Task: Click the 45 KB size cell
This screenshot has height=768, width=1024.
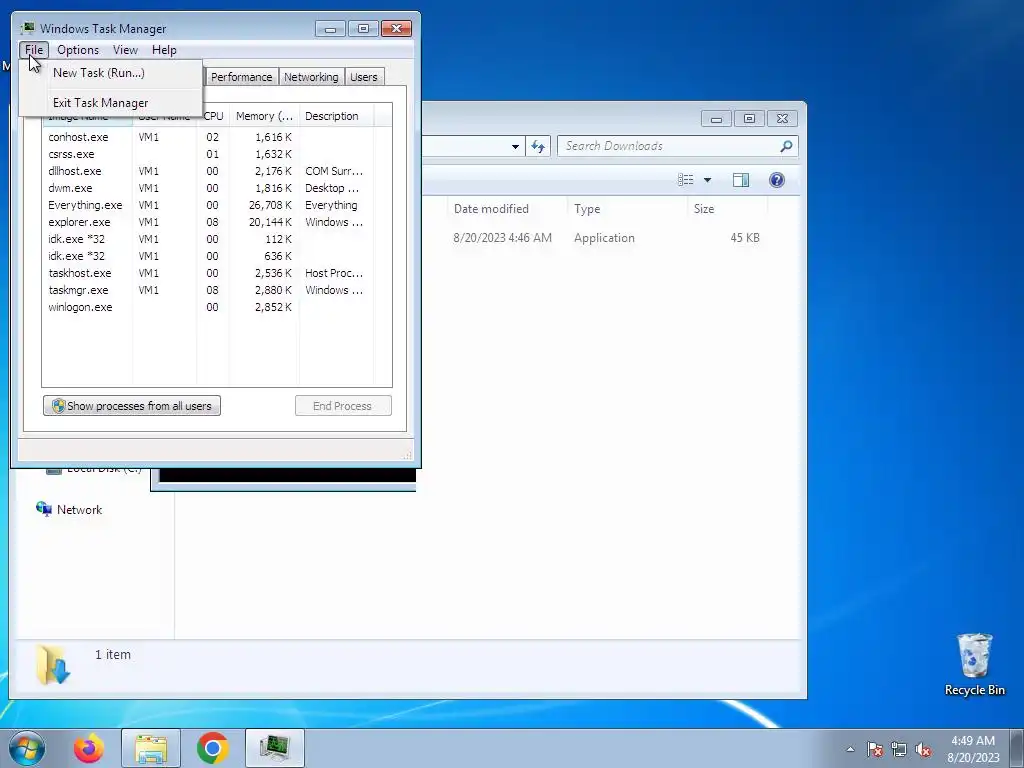Action: [745, 238]
